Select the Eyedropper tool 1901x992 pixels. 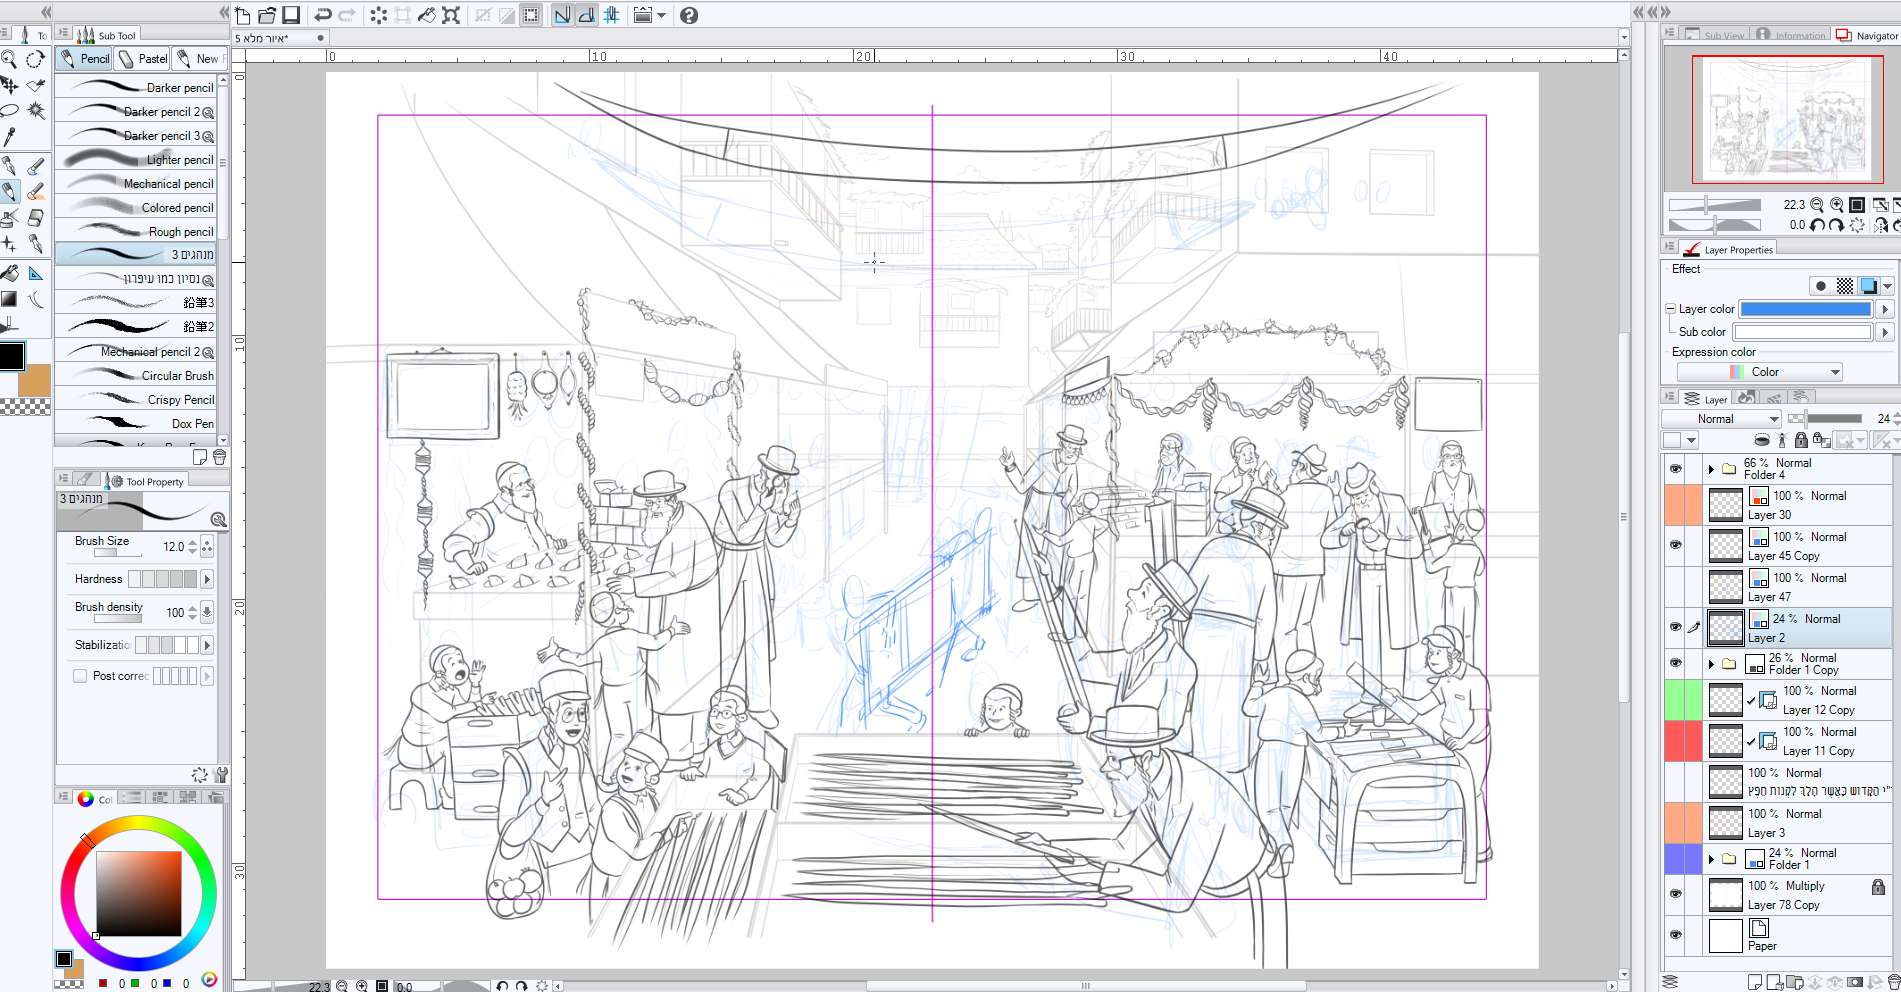9,136
